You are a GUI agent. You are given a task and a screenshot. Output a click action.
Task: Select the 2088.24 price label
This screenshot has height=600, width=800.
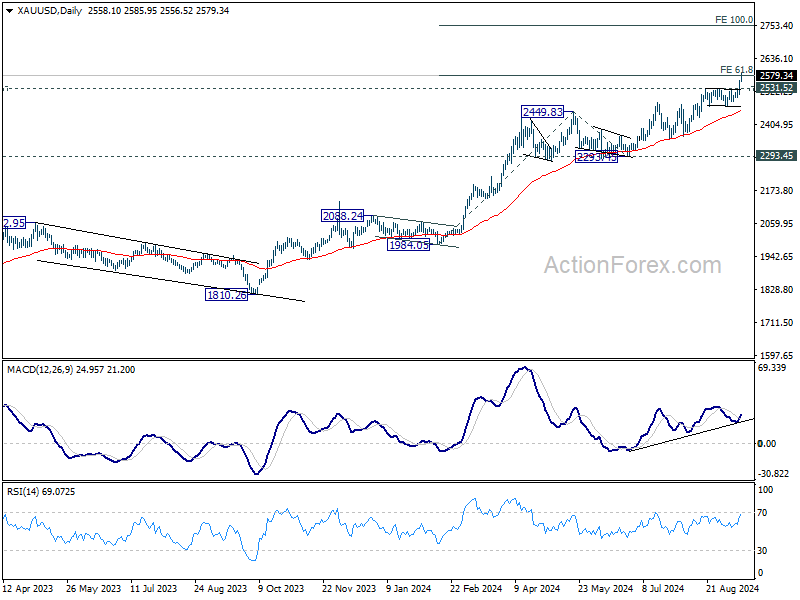point(343,215)
